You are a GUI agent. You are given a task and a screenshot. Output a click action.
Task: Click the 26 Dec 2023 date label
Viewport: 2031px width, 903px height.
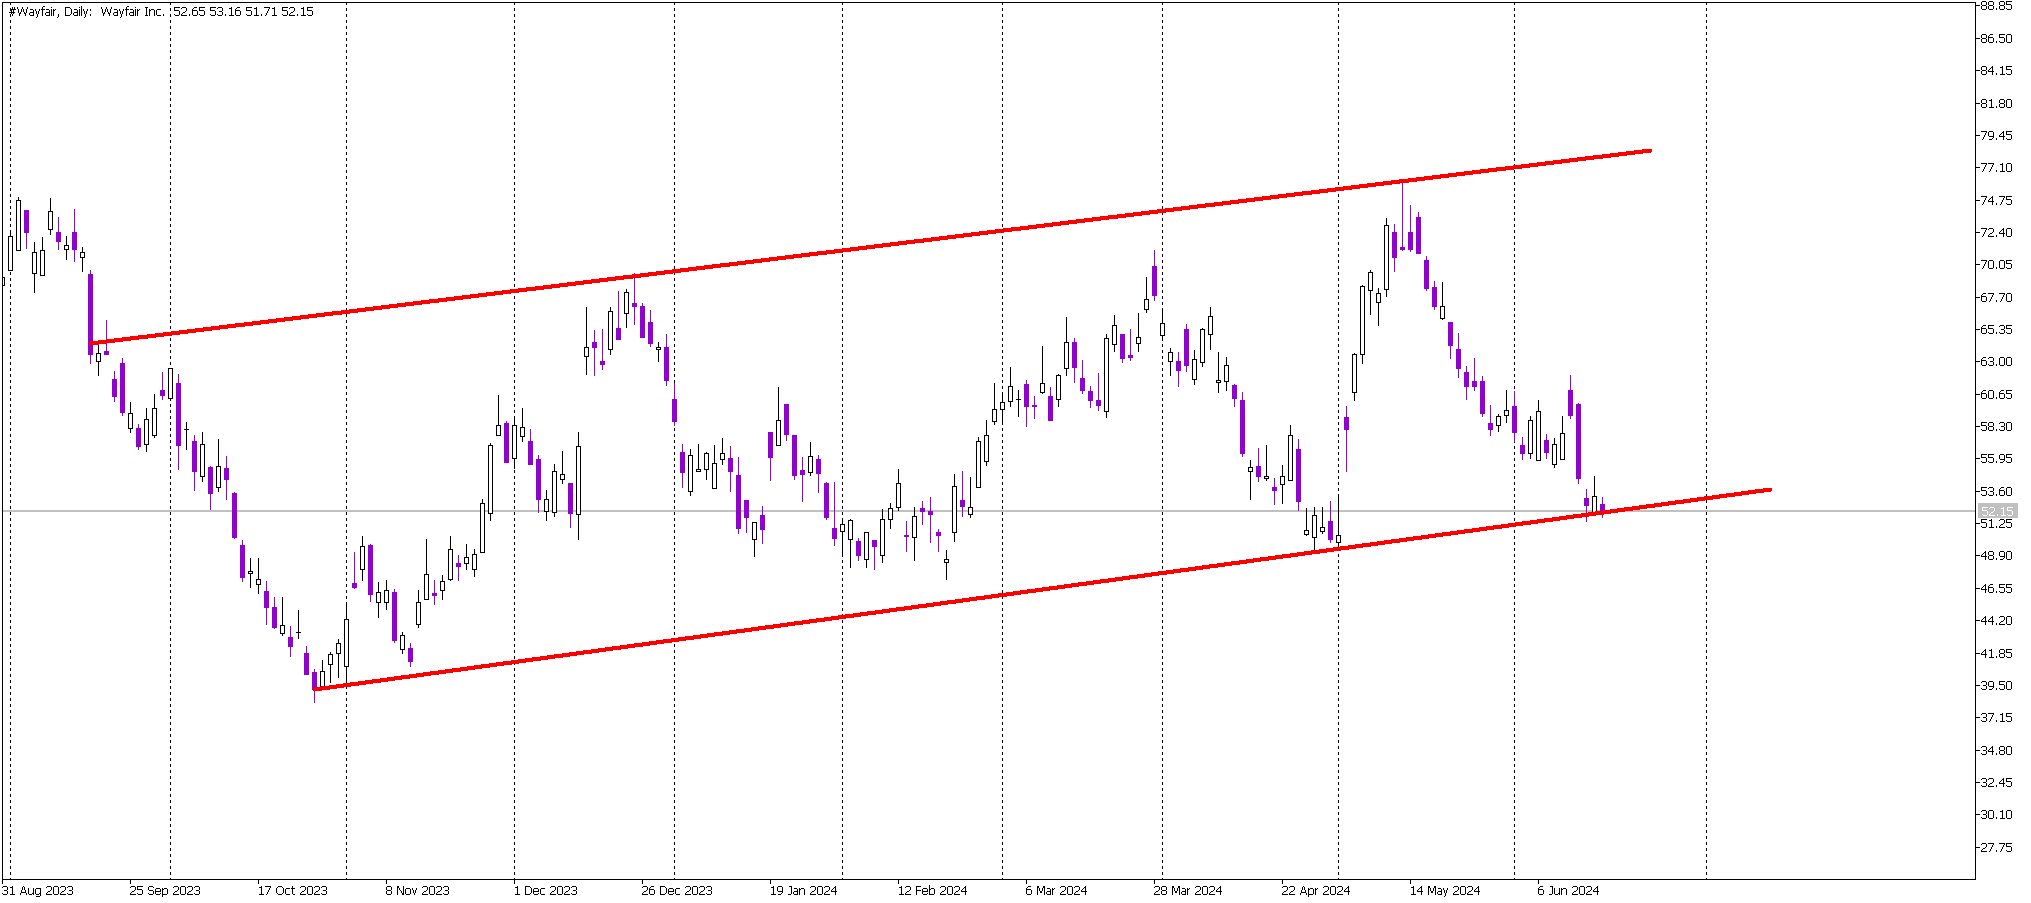coord(677,890)
